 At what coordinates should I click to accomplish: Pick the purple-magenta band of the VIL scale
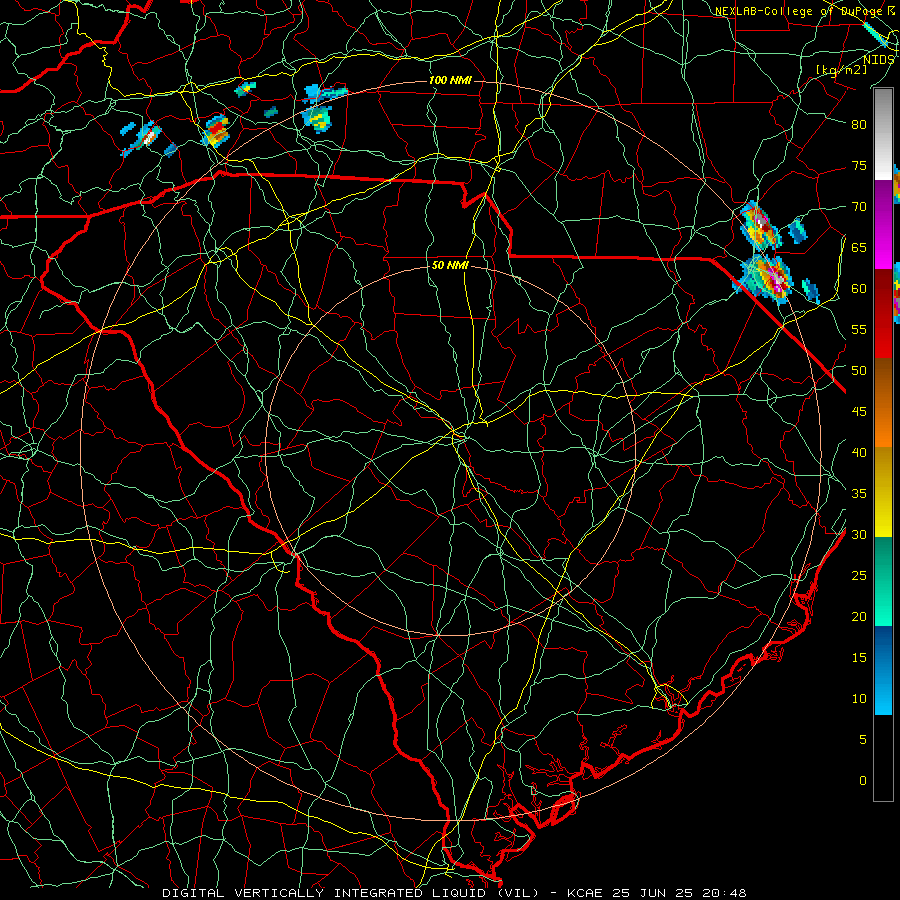click(x=883, y=224)
